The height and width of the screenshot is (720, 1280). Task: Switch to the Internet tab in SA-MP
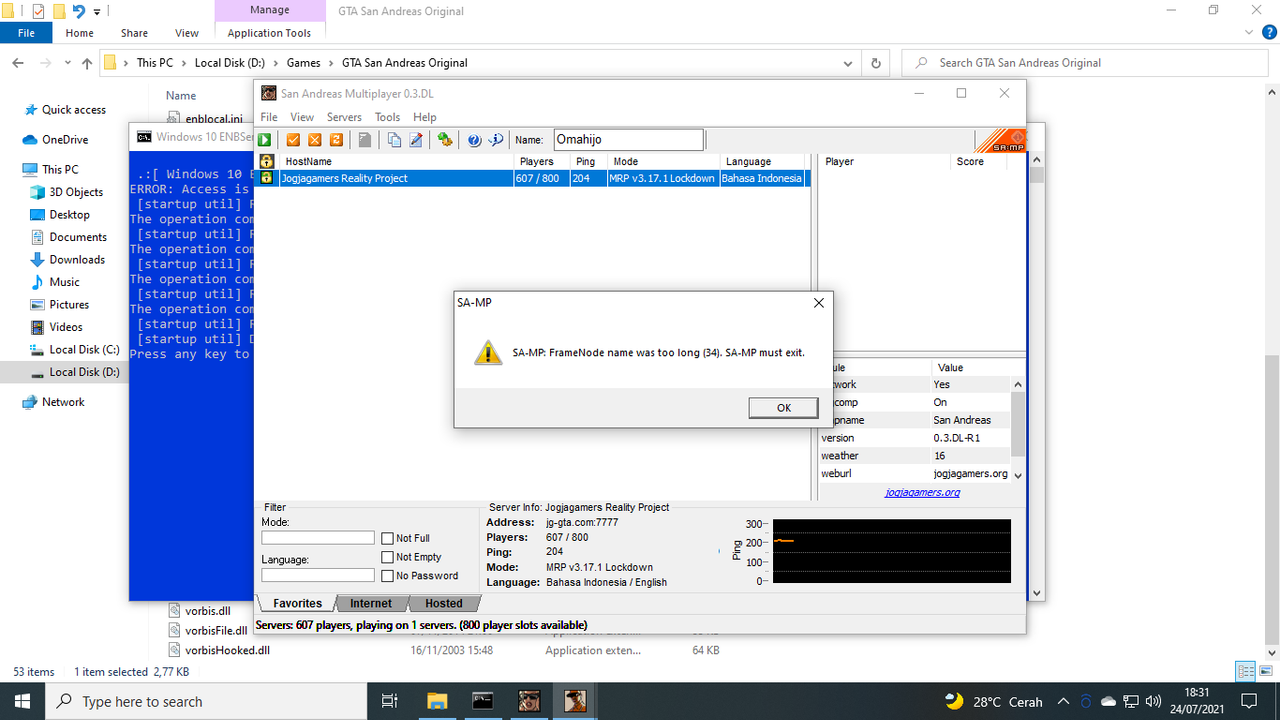[371, 603]
